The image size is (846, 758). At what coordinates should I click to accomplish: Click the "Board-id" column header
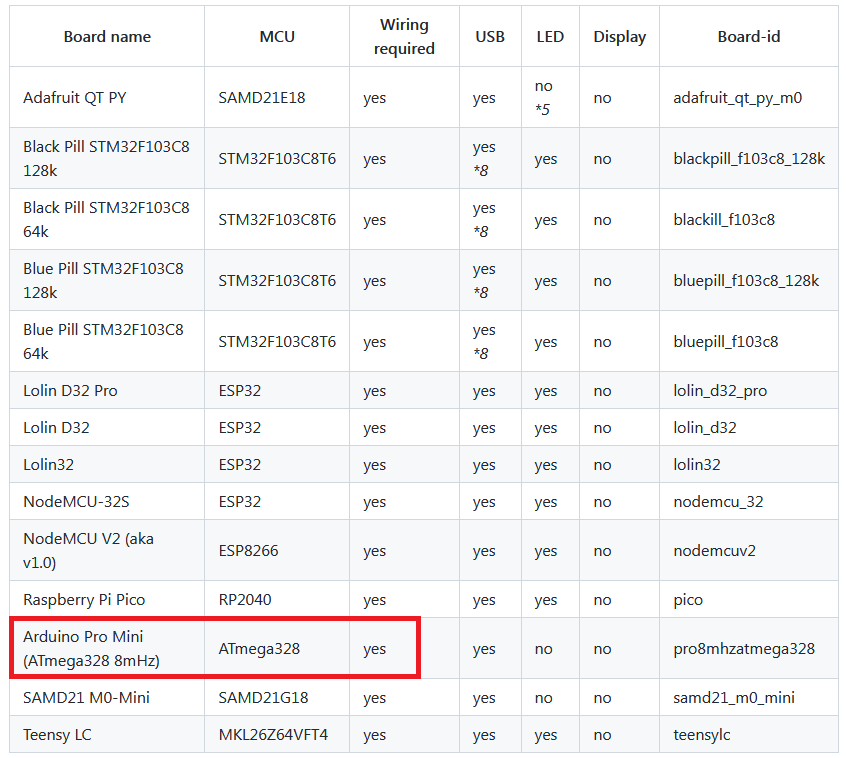coord(748,37)
